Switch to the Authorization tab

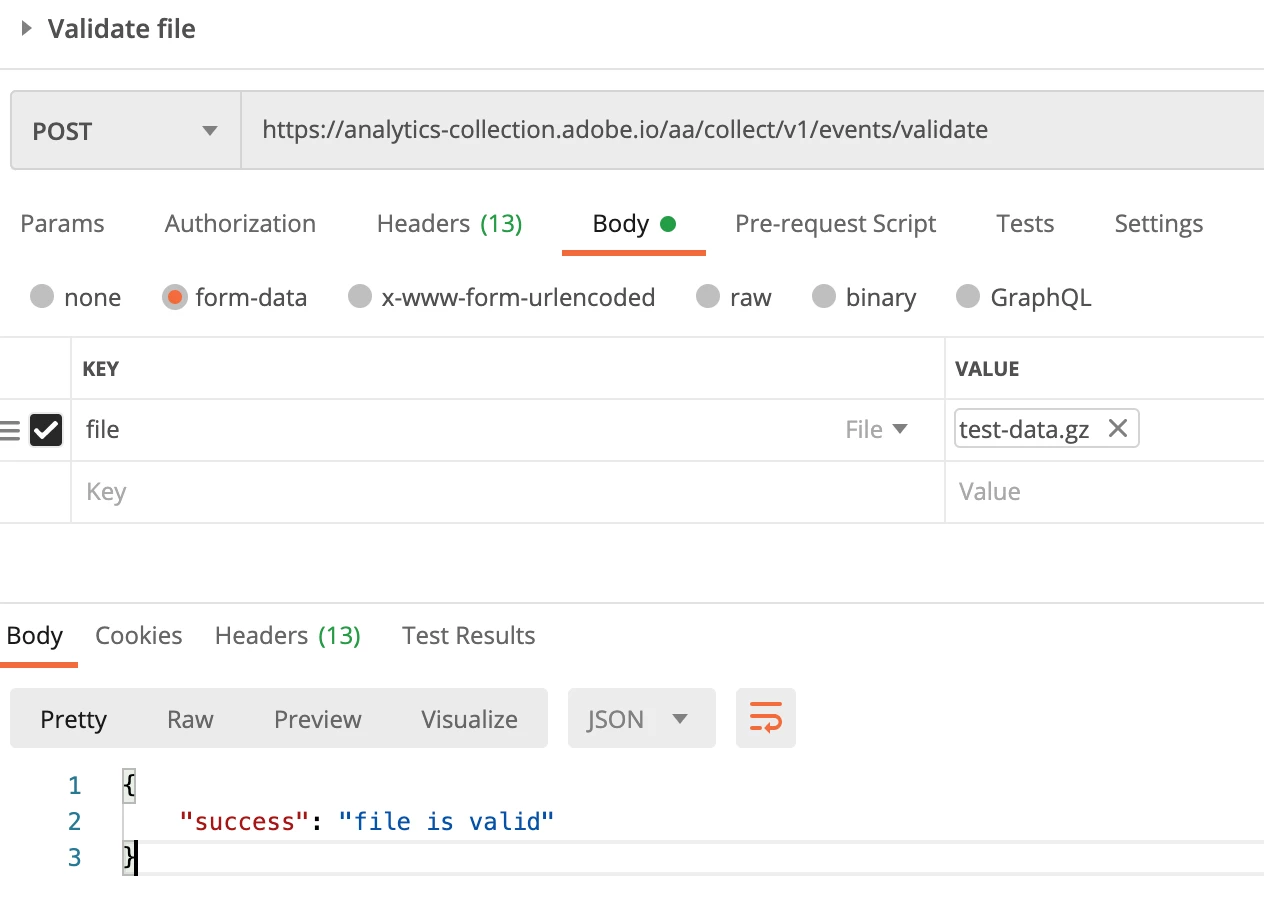pos(240,224)
